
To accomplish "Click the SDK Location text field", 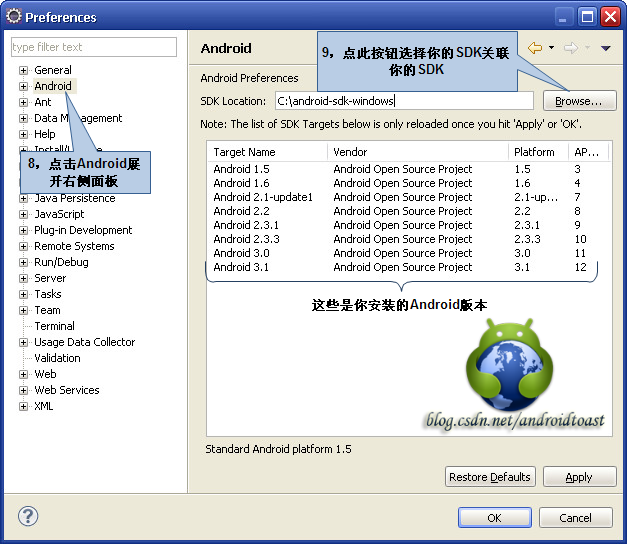I will (404, 101).
